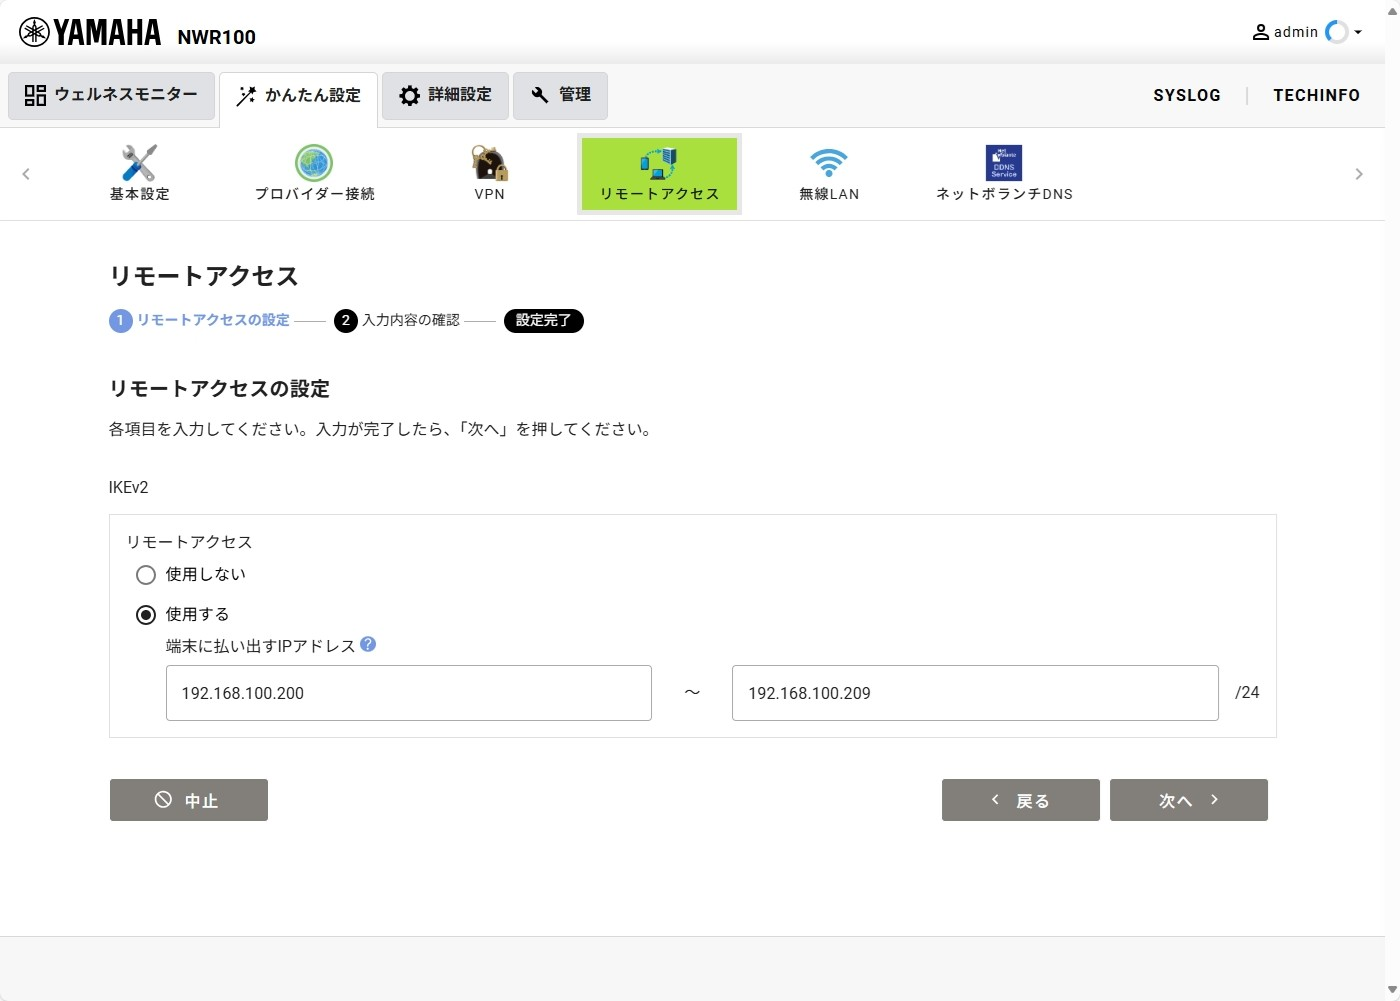Select the 使用しない radio button

(x=146, y=575)
